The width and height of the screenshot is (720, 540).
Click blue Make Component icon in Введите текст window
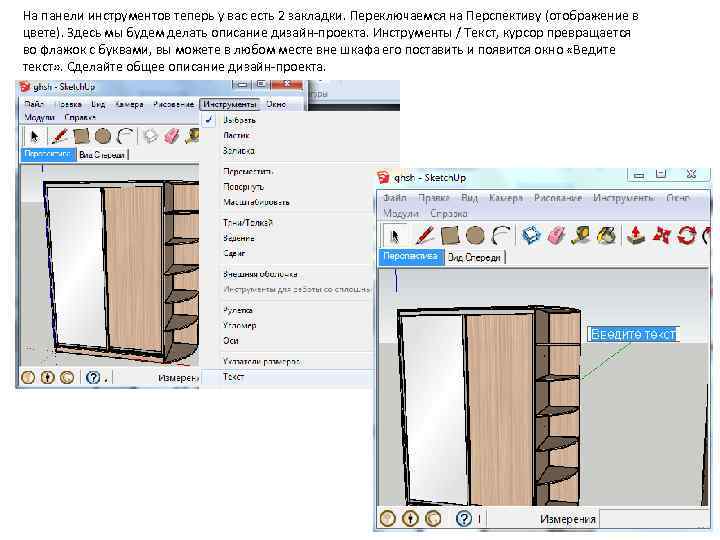click(531, 235)
